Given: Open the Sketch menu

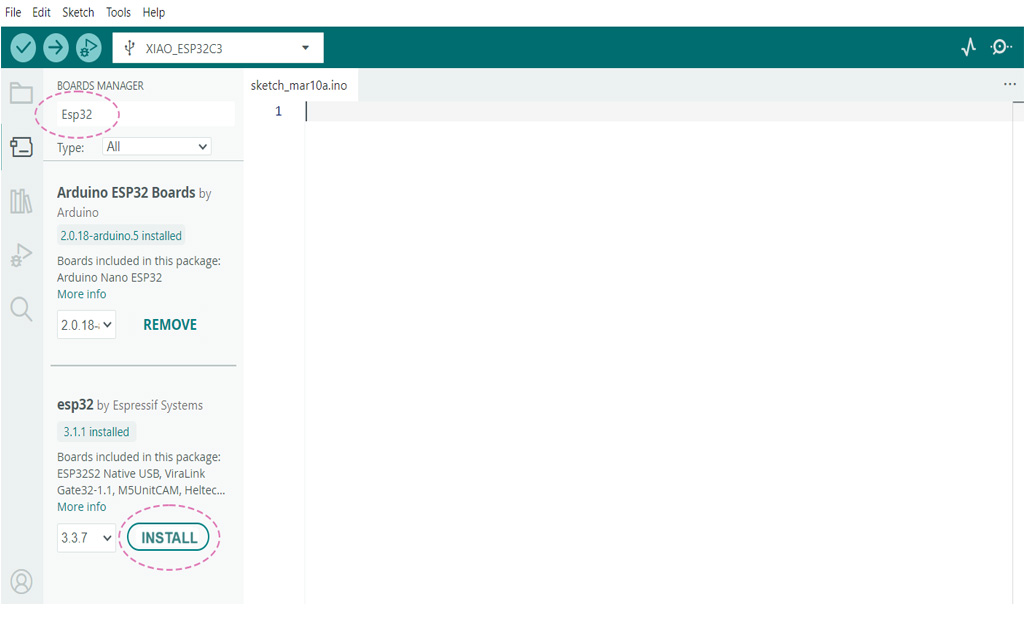Looking at the screenshot, I should pos(78,12).
